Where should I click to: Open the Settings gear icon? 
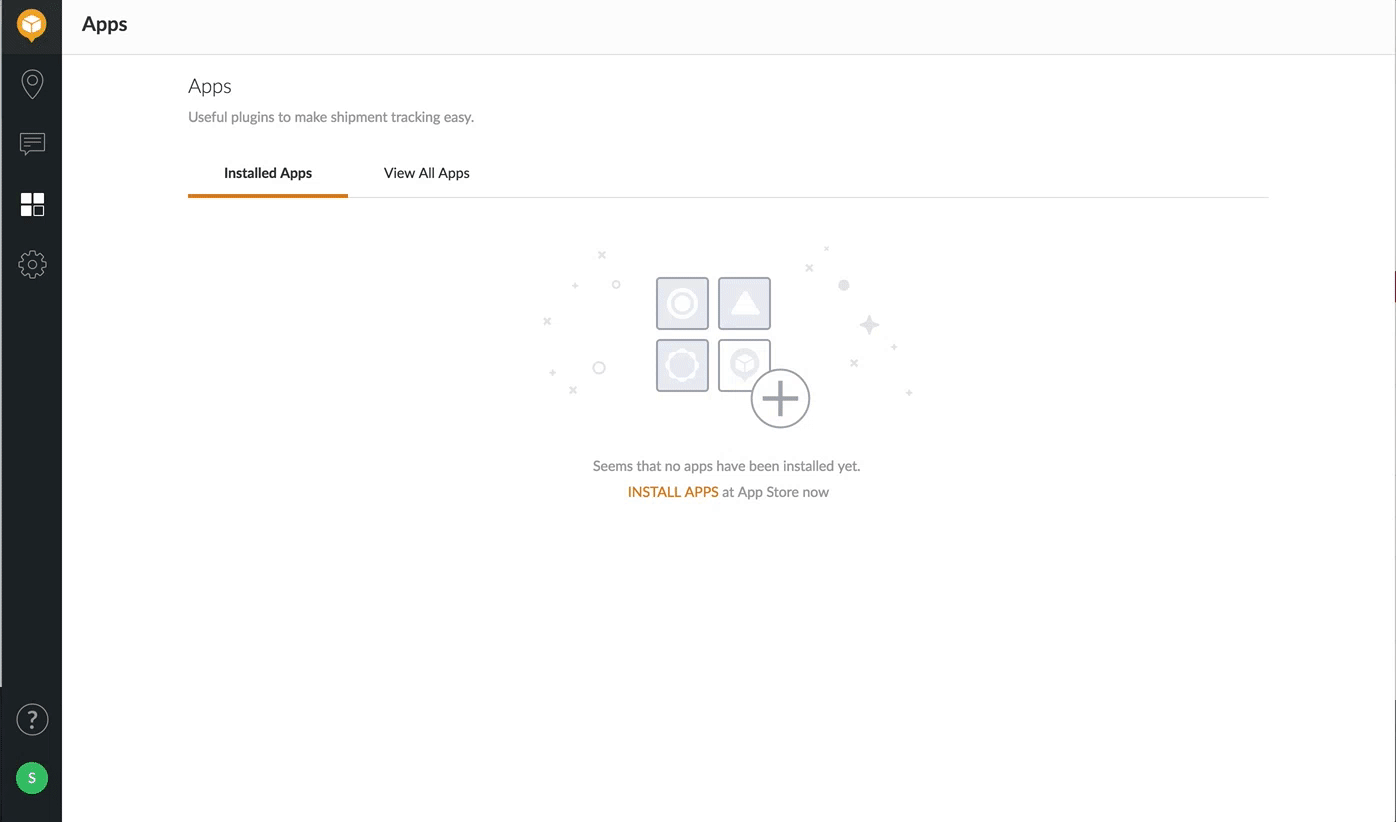click(32, 265)
